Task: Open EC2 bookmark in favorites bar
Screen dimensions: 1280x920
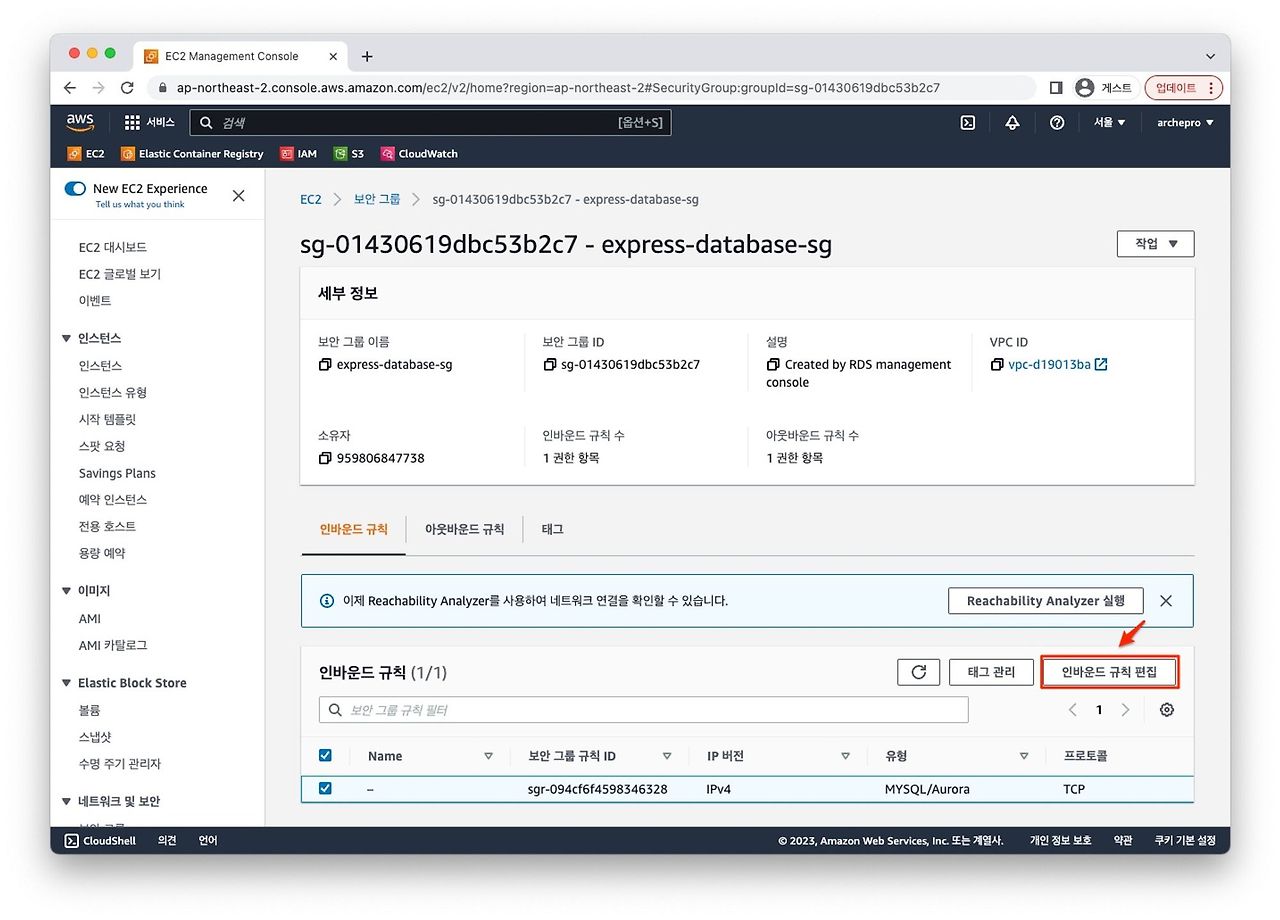Action: point(86,154)
